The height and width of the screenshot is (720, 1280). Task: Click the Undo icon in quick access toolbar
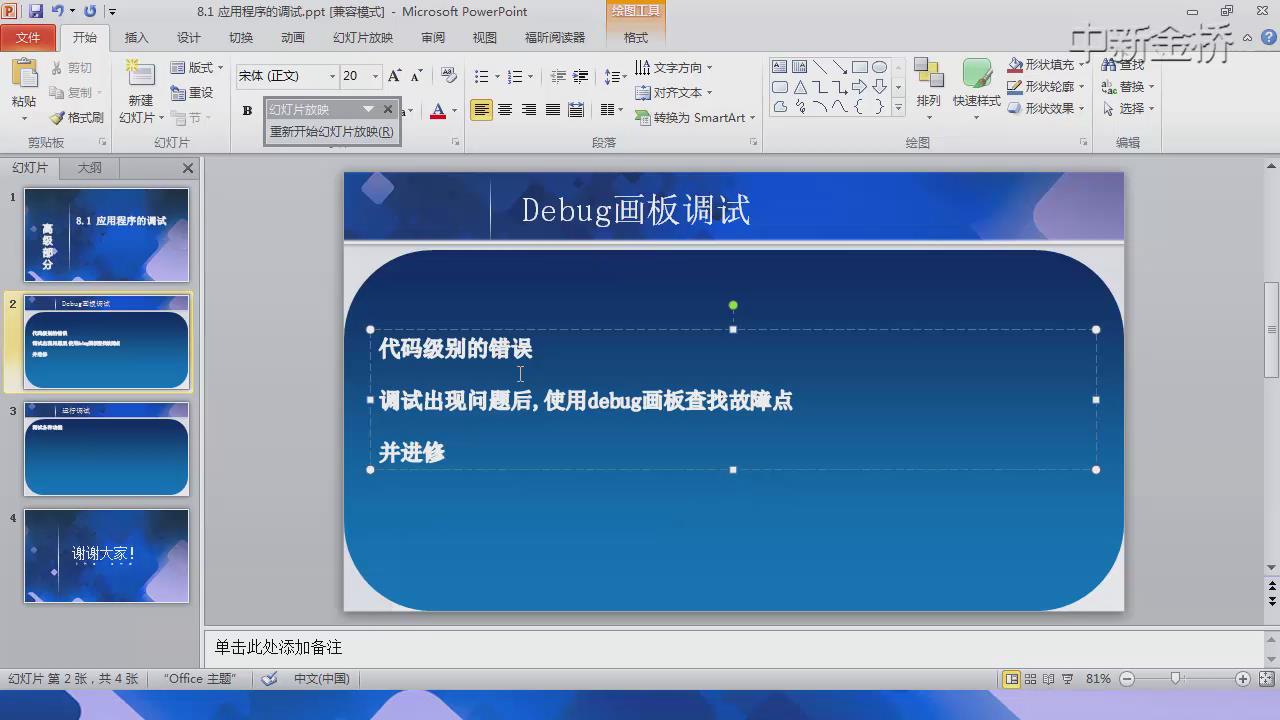pyautogui.click(x=58, y=11)
